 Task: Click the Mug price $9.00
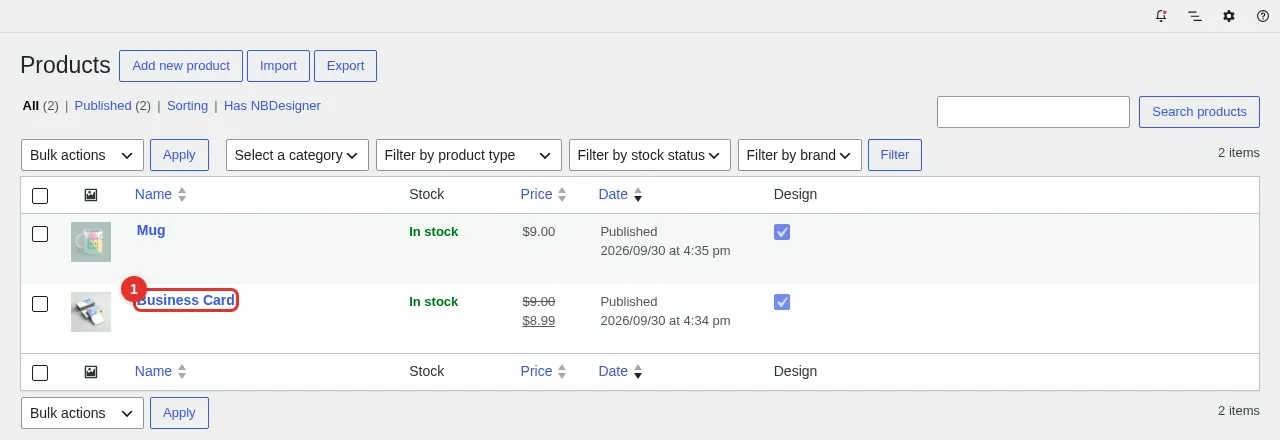click(539, 232)
